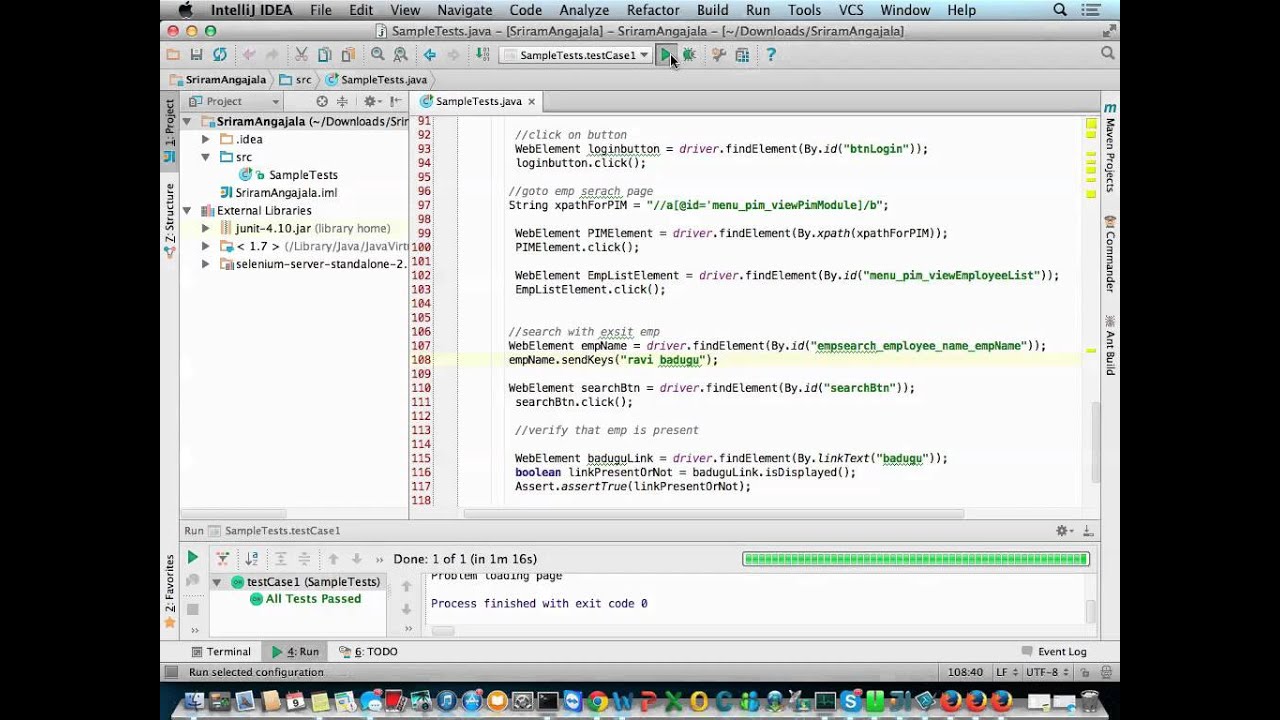Click the green test progress bar
1280x720 pixels.
(915, 559)
